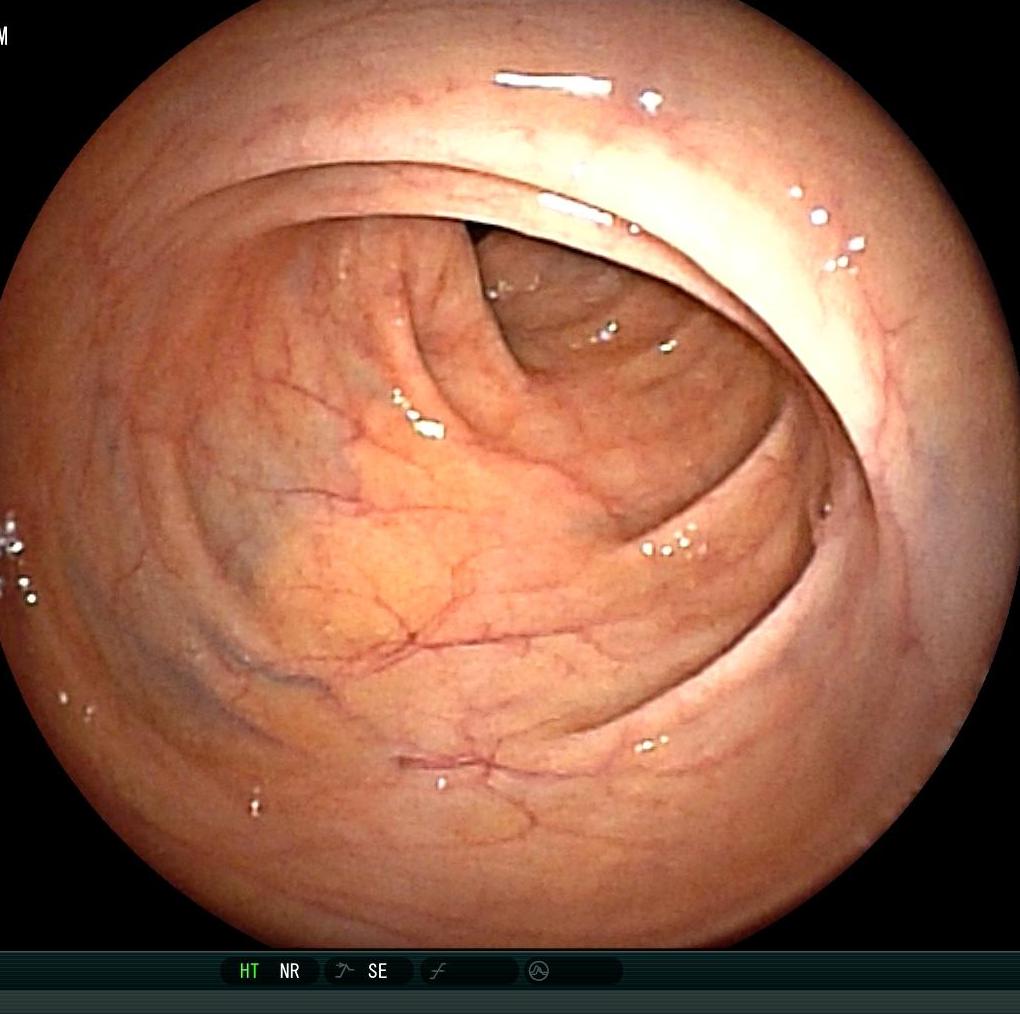Click the green HT indicator

tap(249, 971)
